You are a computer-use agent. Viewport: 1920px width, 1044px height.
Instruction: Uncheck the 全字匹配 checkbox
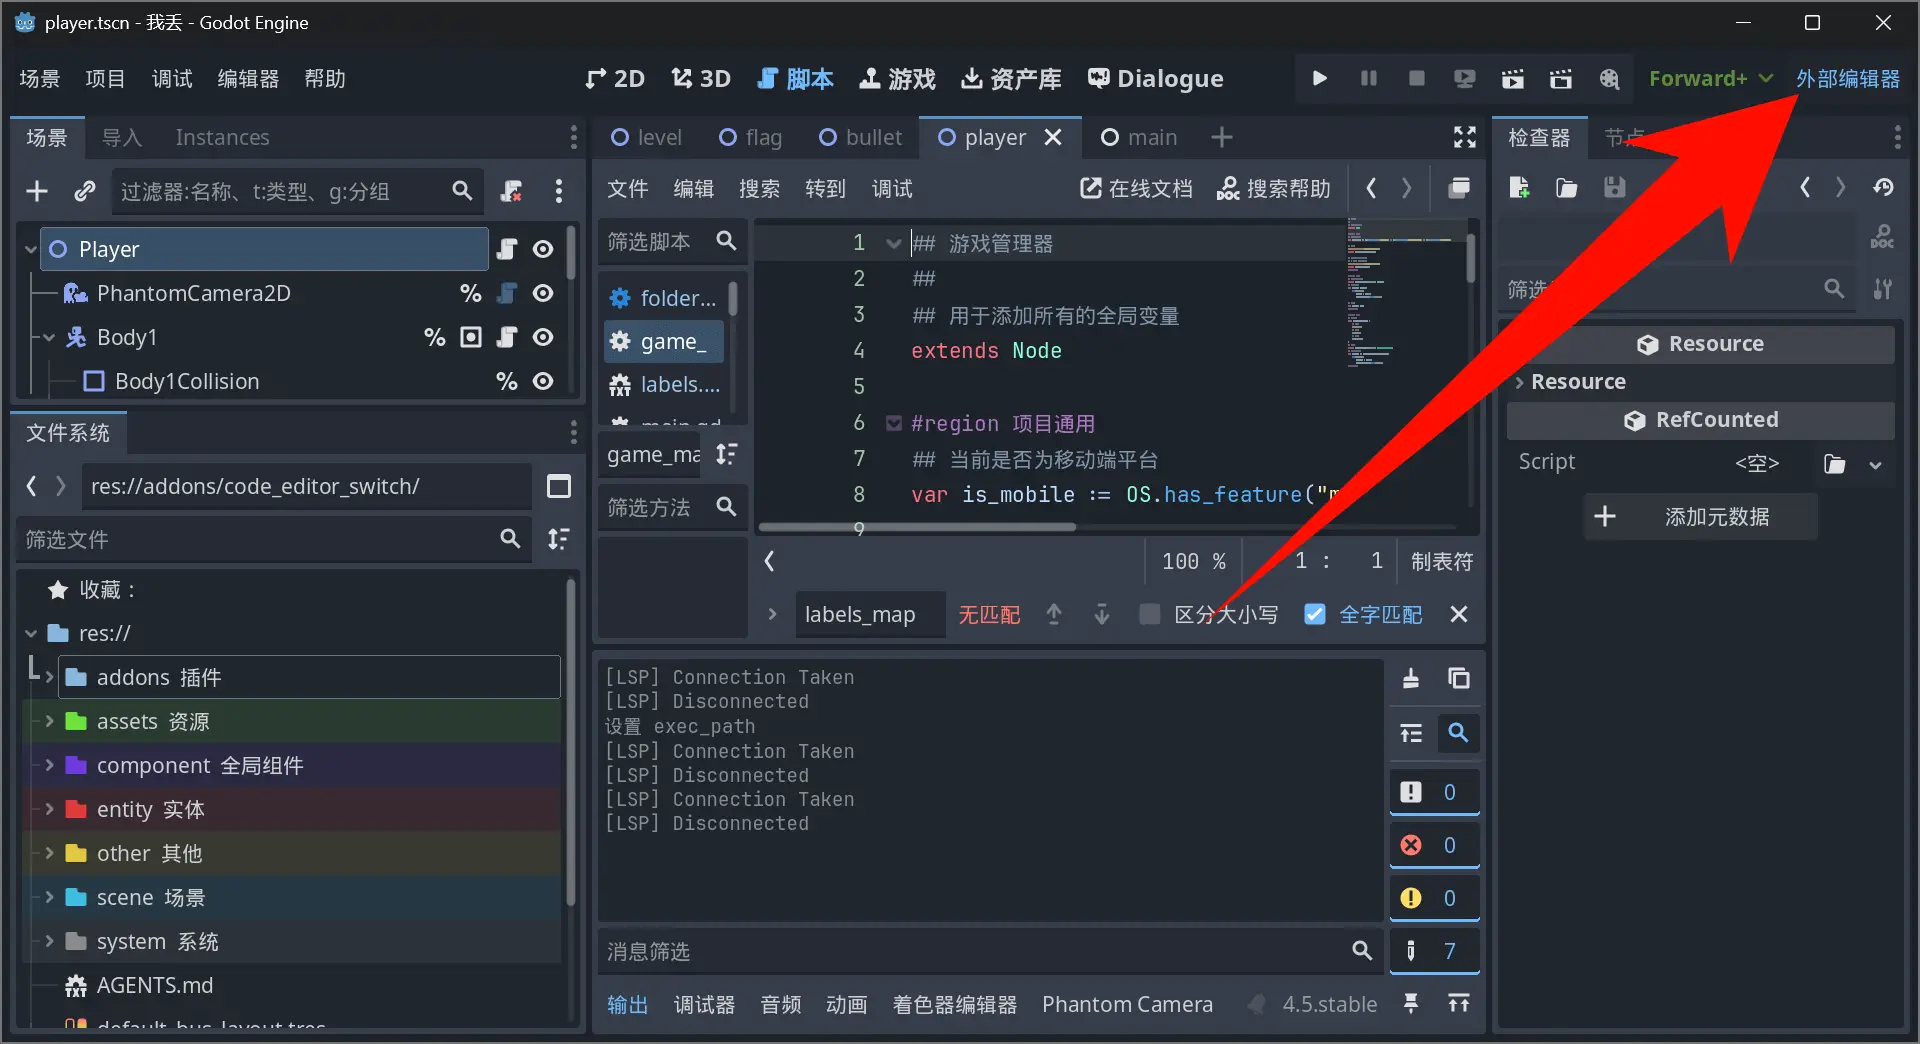(x=1315, y=614)
